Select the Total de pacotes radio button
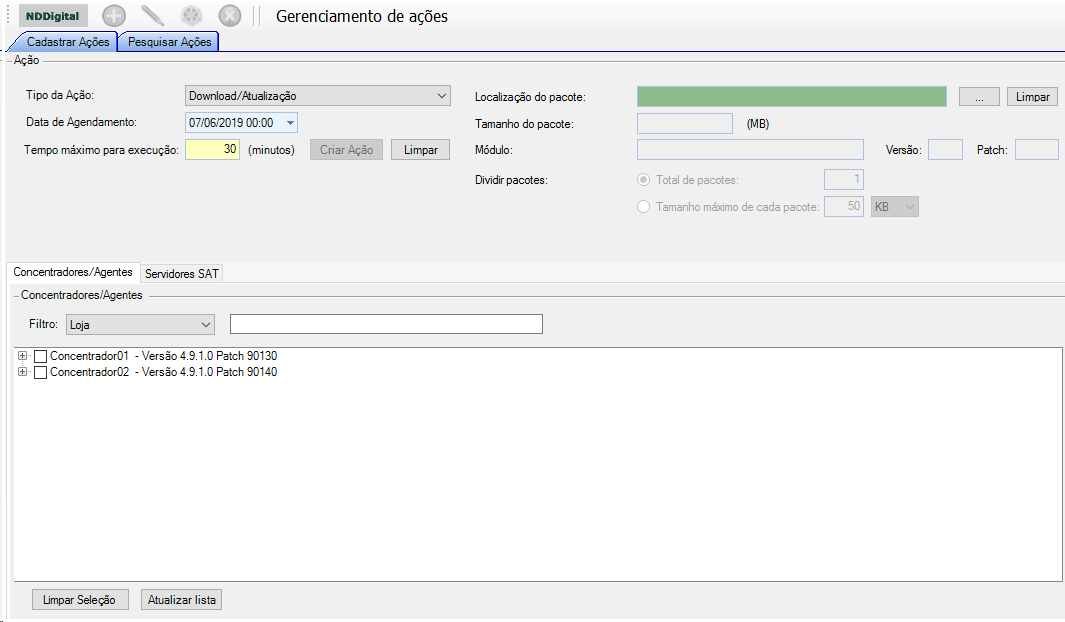This screenshot has width=1065, height=622. 643,180
